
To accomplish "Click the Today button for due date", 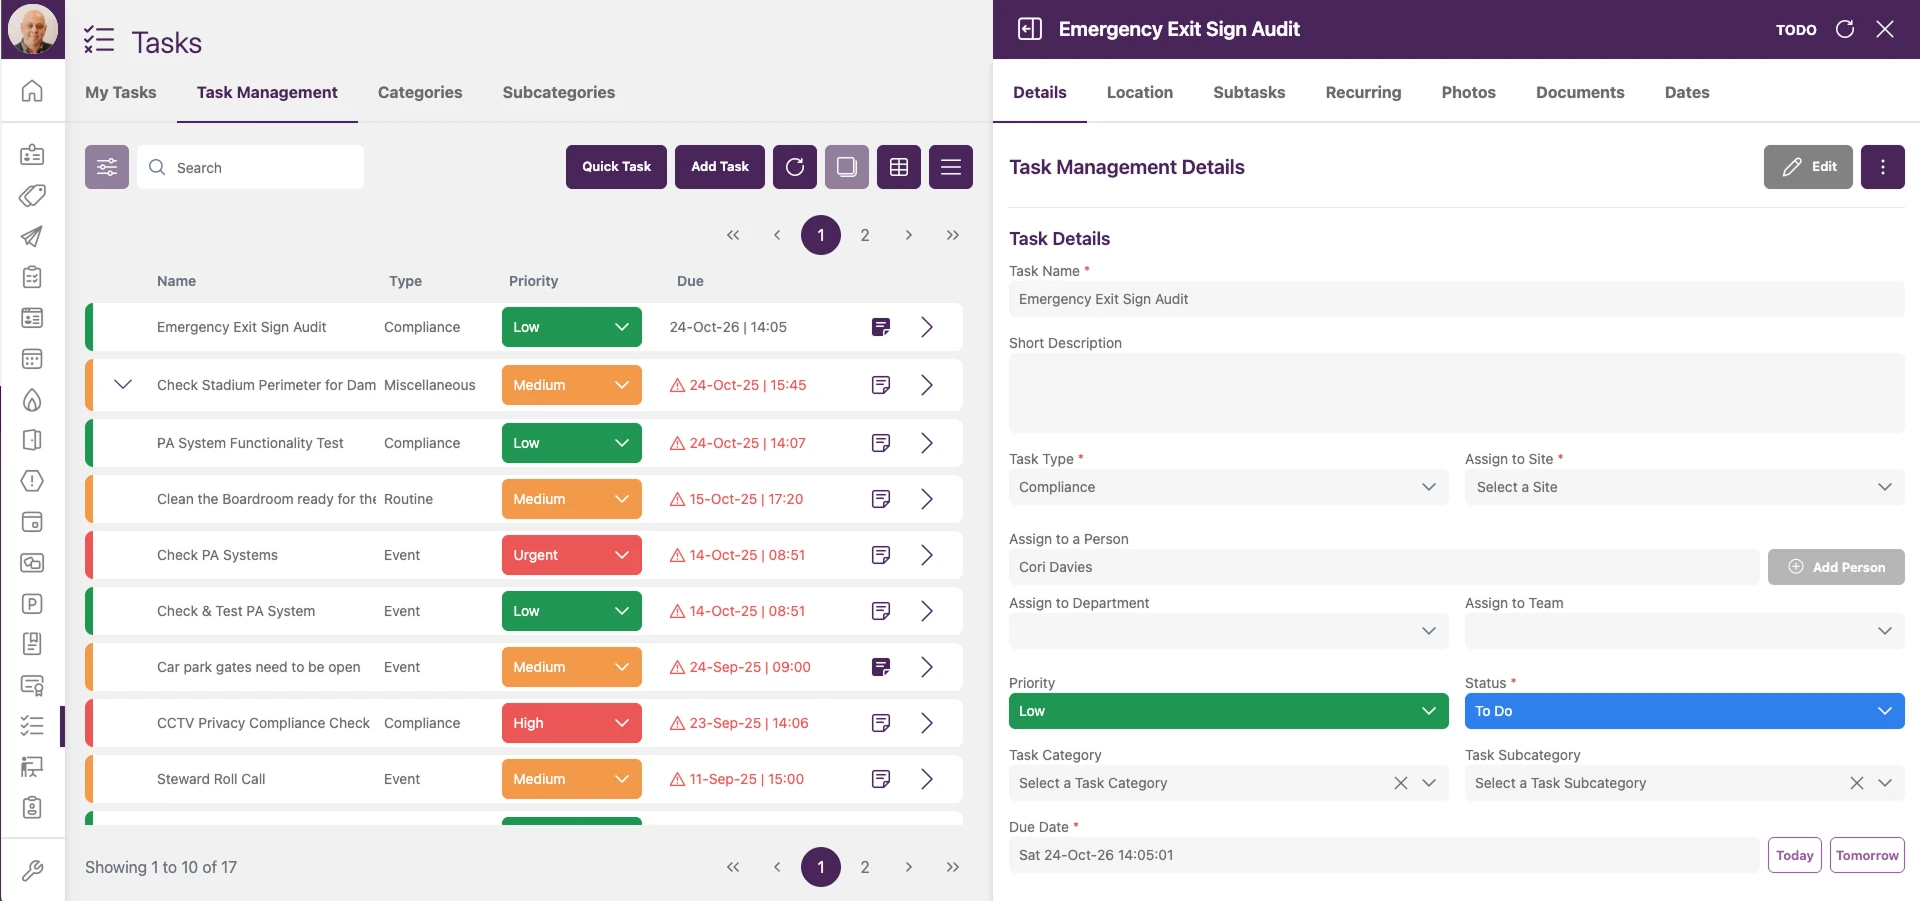I will (x=1794, y=855).
